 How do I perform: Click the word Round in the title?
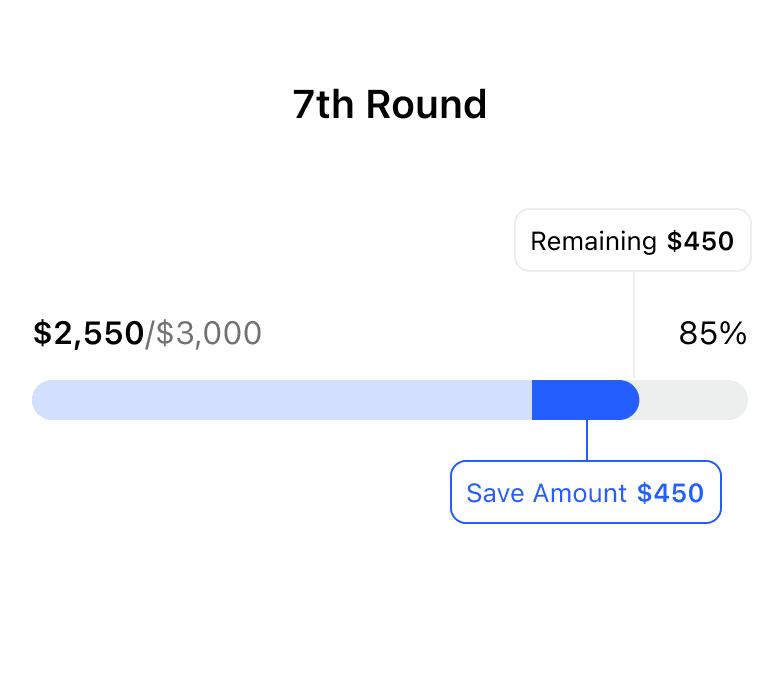tap(425, 104)
